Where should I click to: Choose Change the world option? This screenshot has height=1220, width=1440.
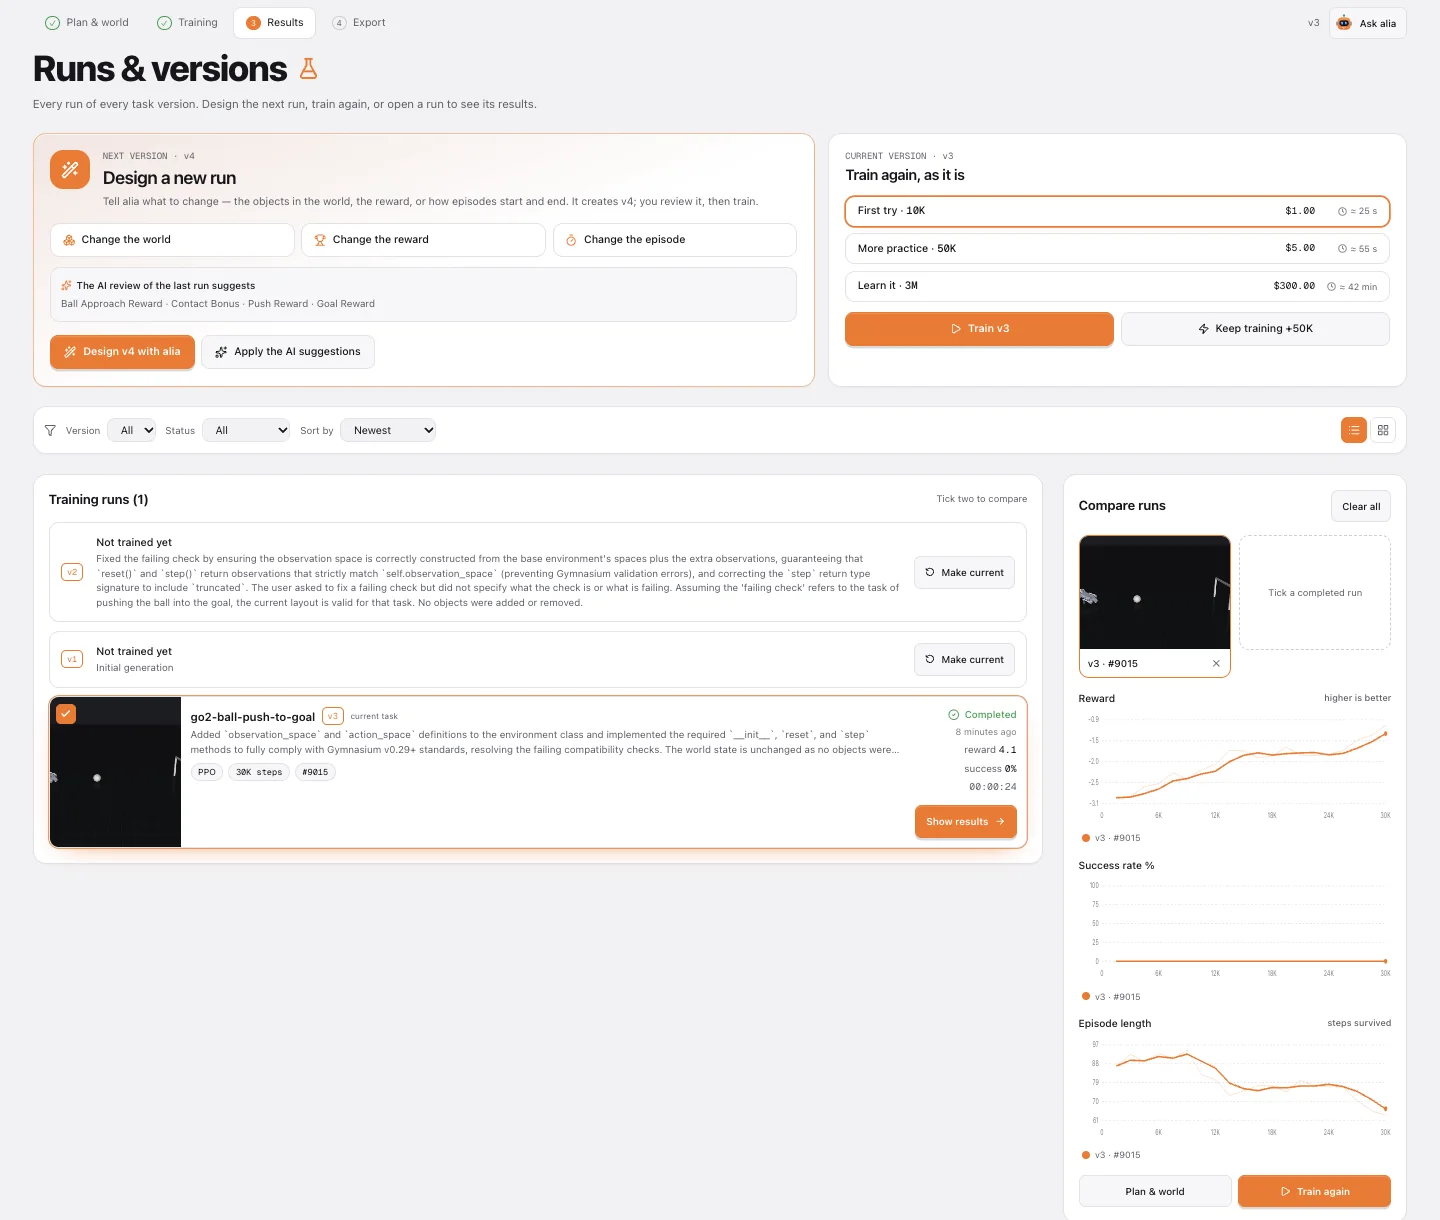tap(172, 240)
